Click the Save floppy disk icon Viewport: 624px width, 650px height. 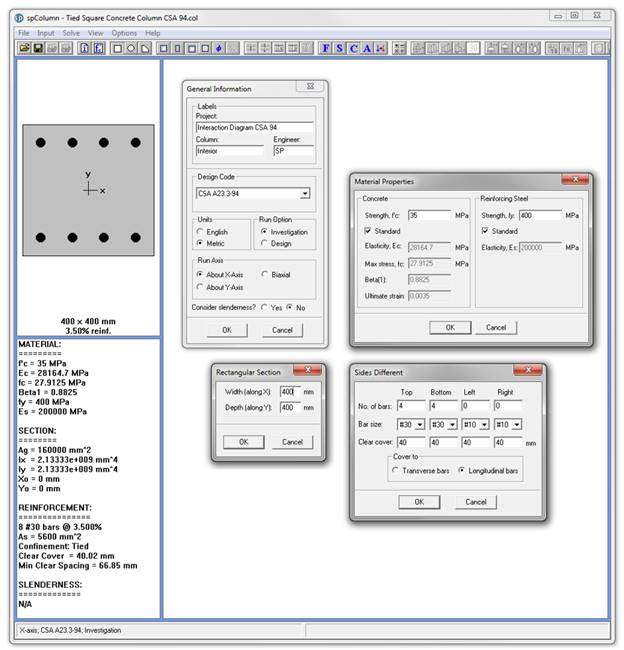(38, 48)
